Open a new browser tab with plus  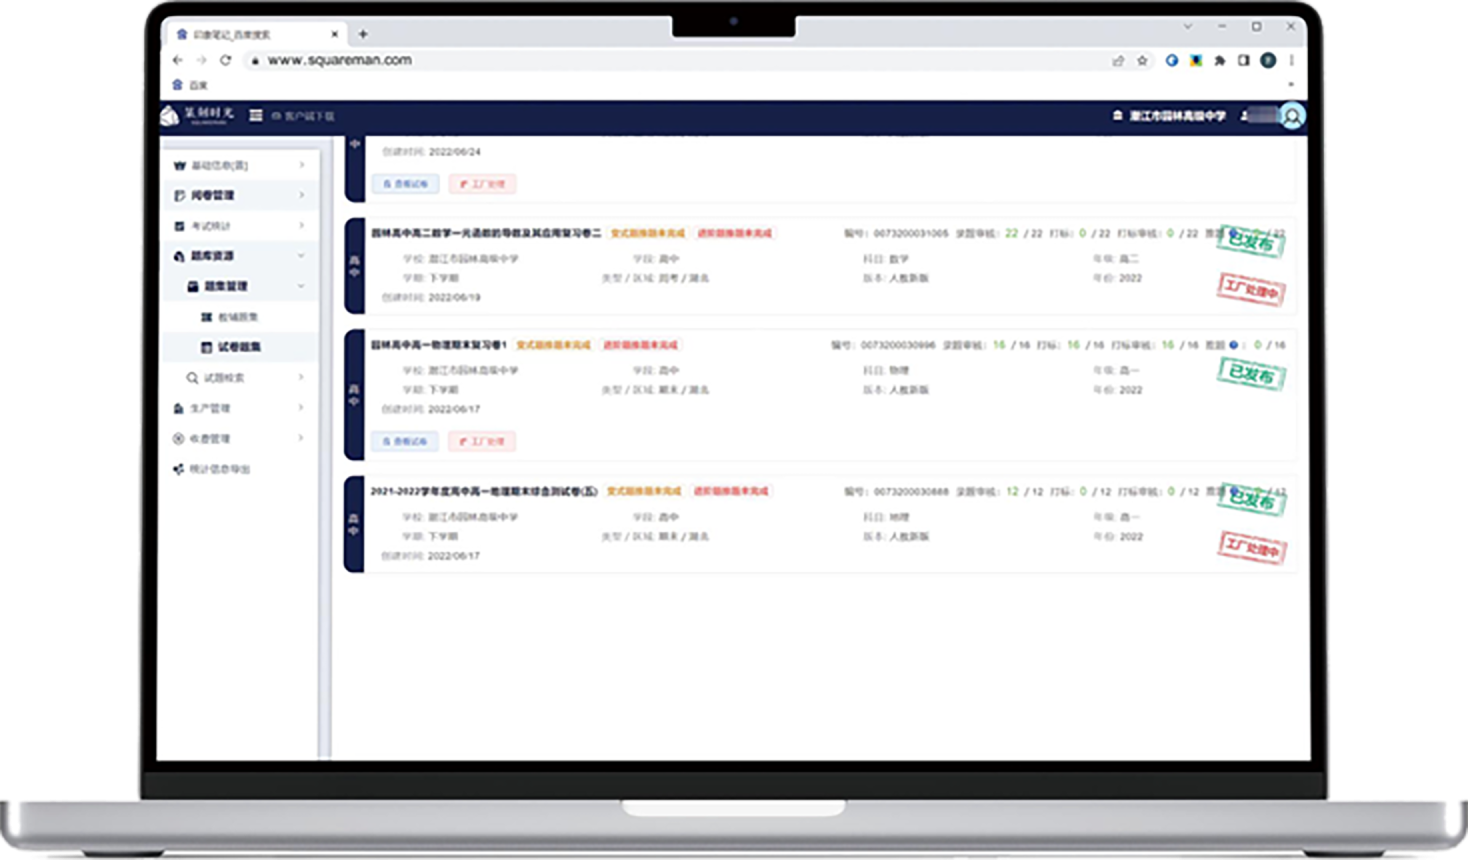(x=363, y=34)
